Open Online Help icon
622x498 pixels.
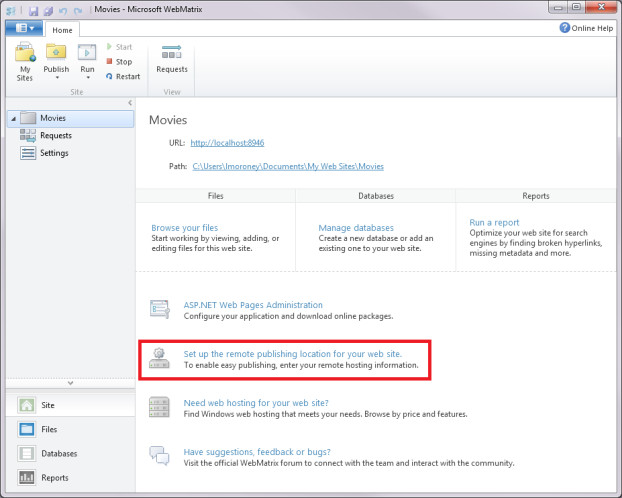click(564, 28)
